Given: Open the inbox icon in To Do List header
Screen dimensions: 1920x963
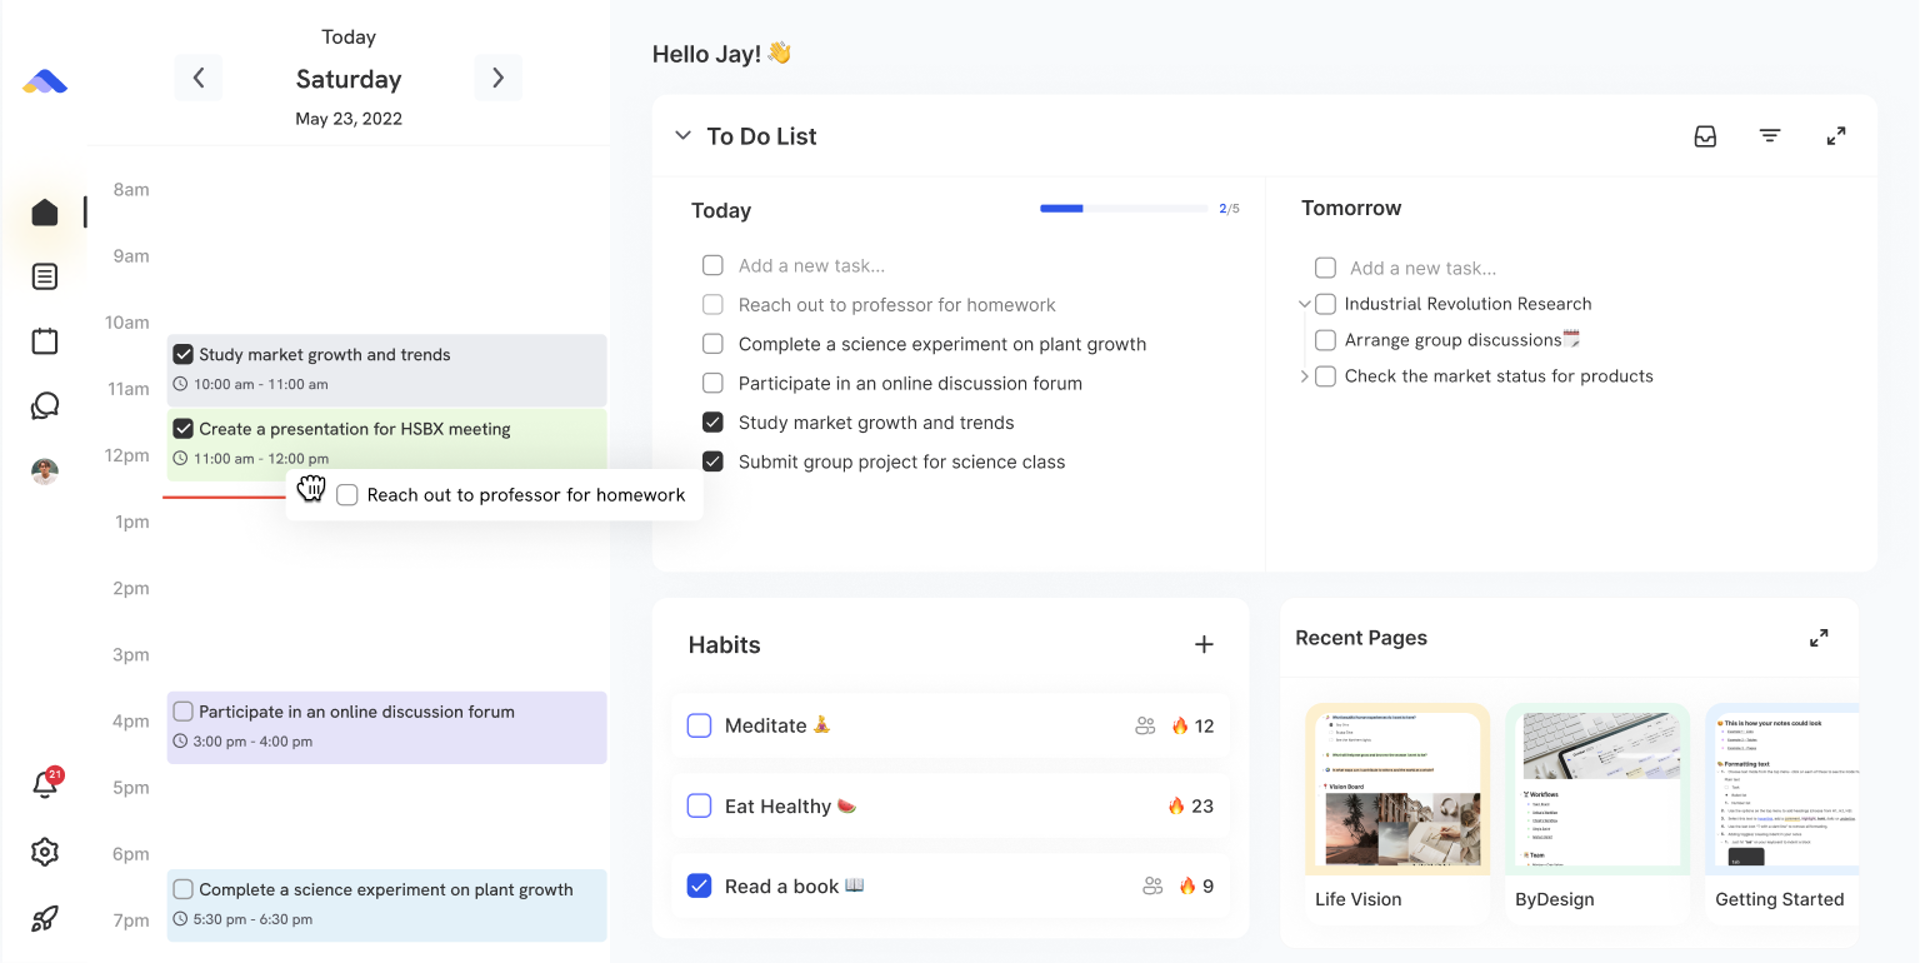Looking at the screenshot, I should (x=1705, y=136).
